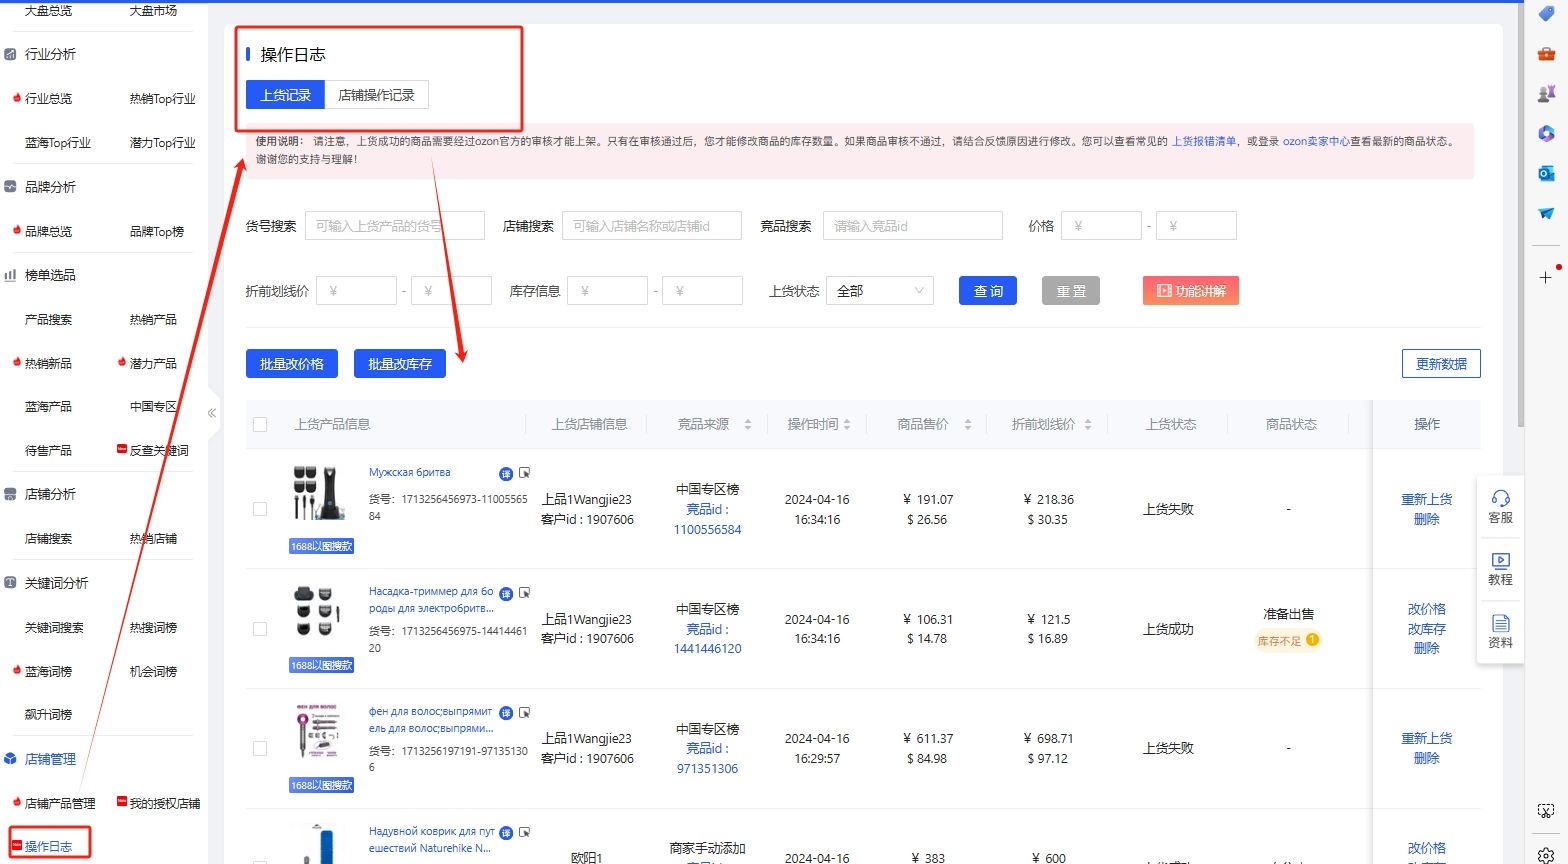Image resolution: width=1568 pixels, height=864 pixels.
Task: Open the paper plane Drop icon in sidebar
Action: click(1546, 213)
